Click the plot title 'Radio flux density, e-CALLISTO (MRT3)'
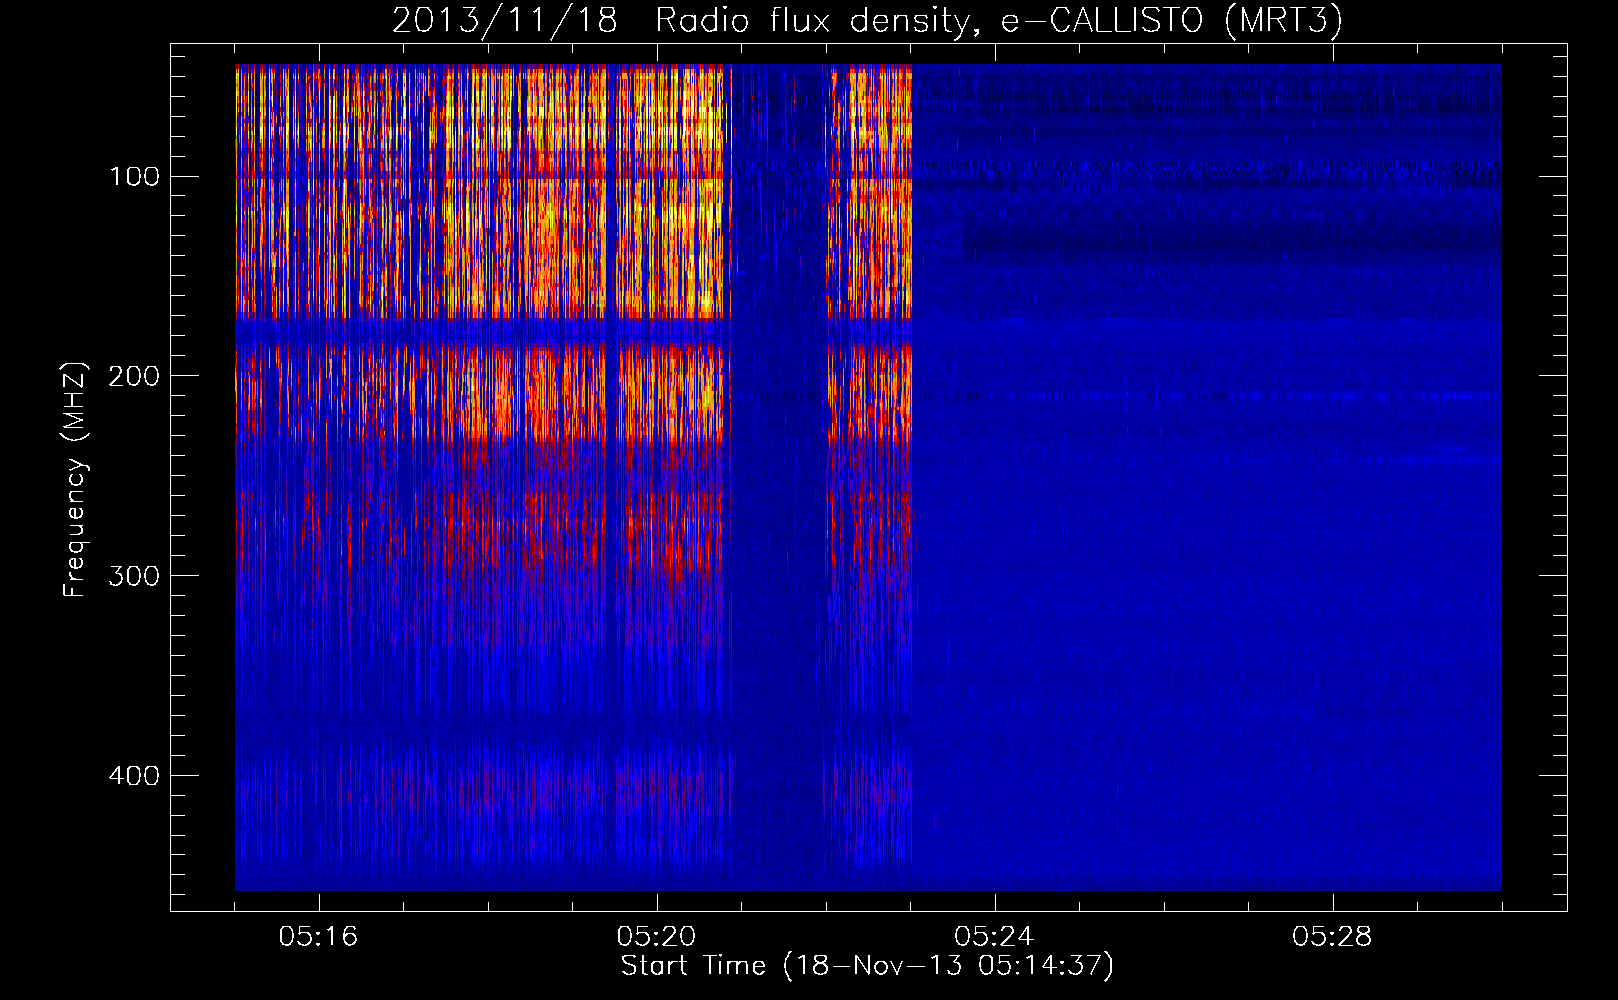The image size is (1618, 1000). tap(999, 21)
